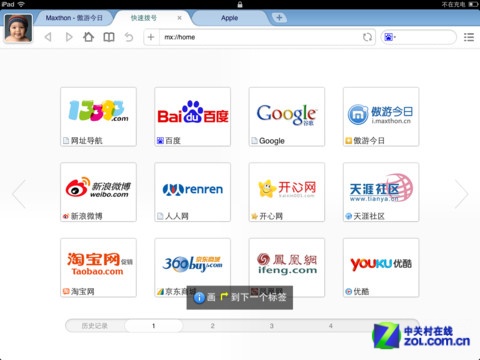This screenshot has height=360, width=480.
Task: Select page 1 in the pager
Action: pos(154,326)
